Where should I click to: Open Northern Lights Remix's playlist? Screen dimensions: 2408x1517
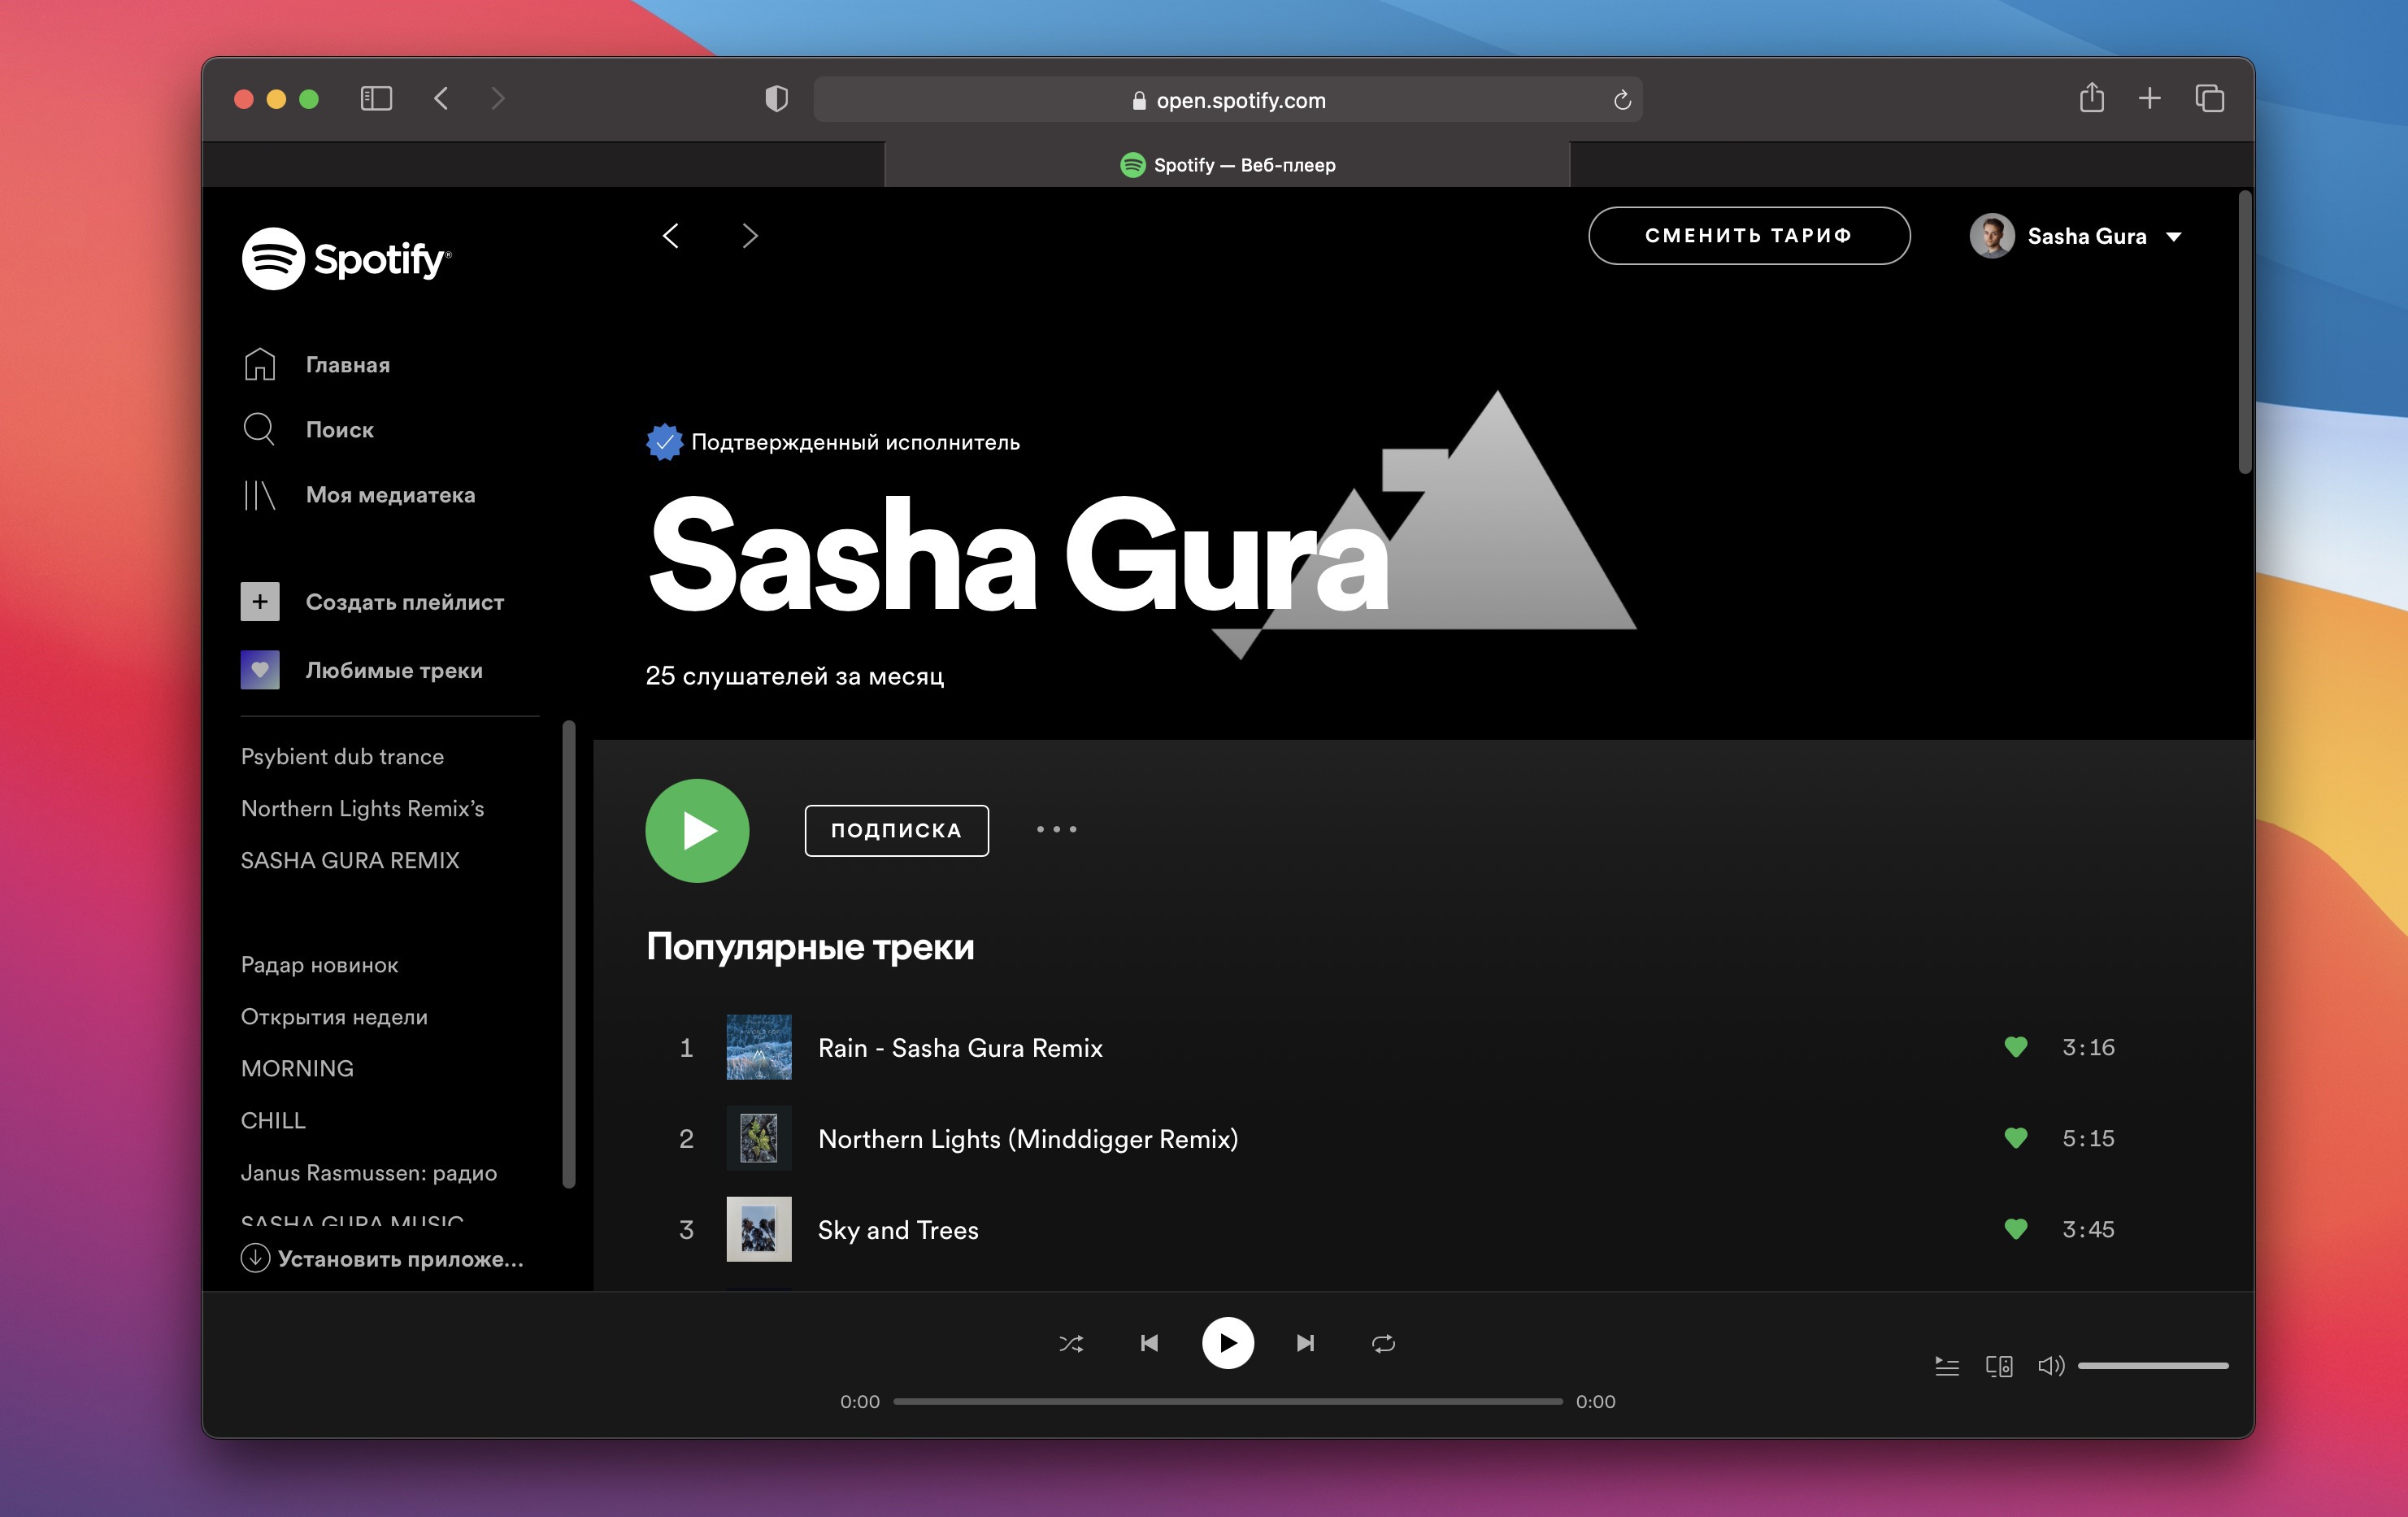pyautogui.click(x=362, y=809)
